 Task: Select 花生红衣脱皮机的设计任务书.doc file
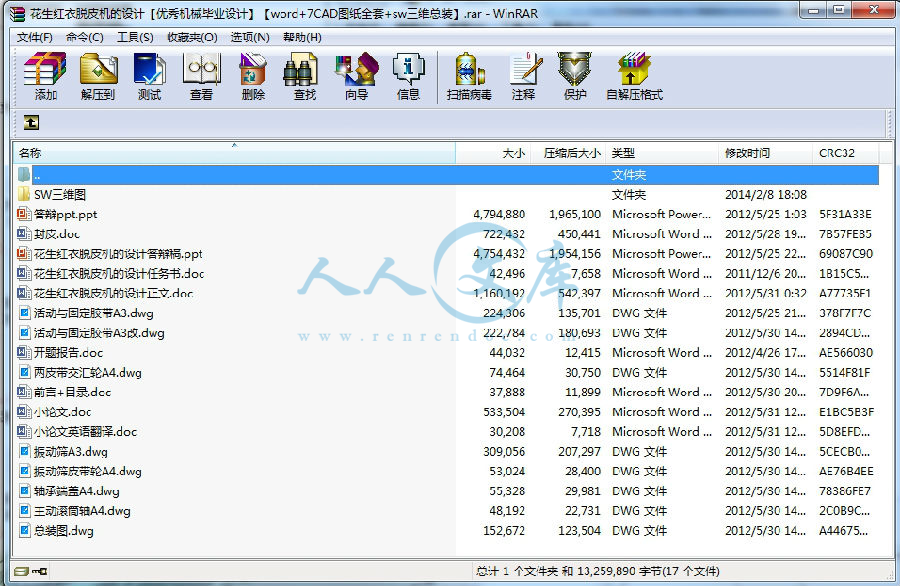(x=119, y=274)
